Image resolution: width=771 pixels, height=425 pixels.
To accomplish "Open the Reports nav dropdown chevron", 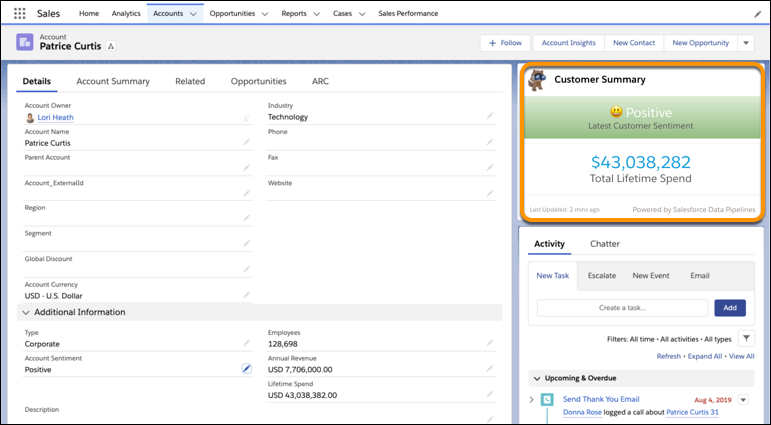I will [x=317, y=14].
